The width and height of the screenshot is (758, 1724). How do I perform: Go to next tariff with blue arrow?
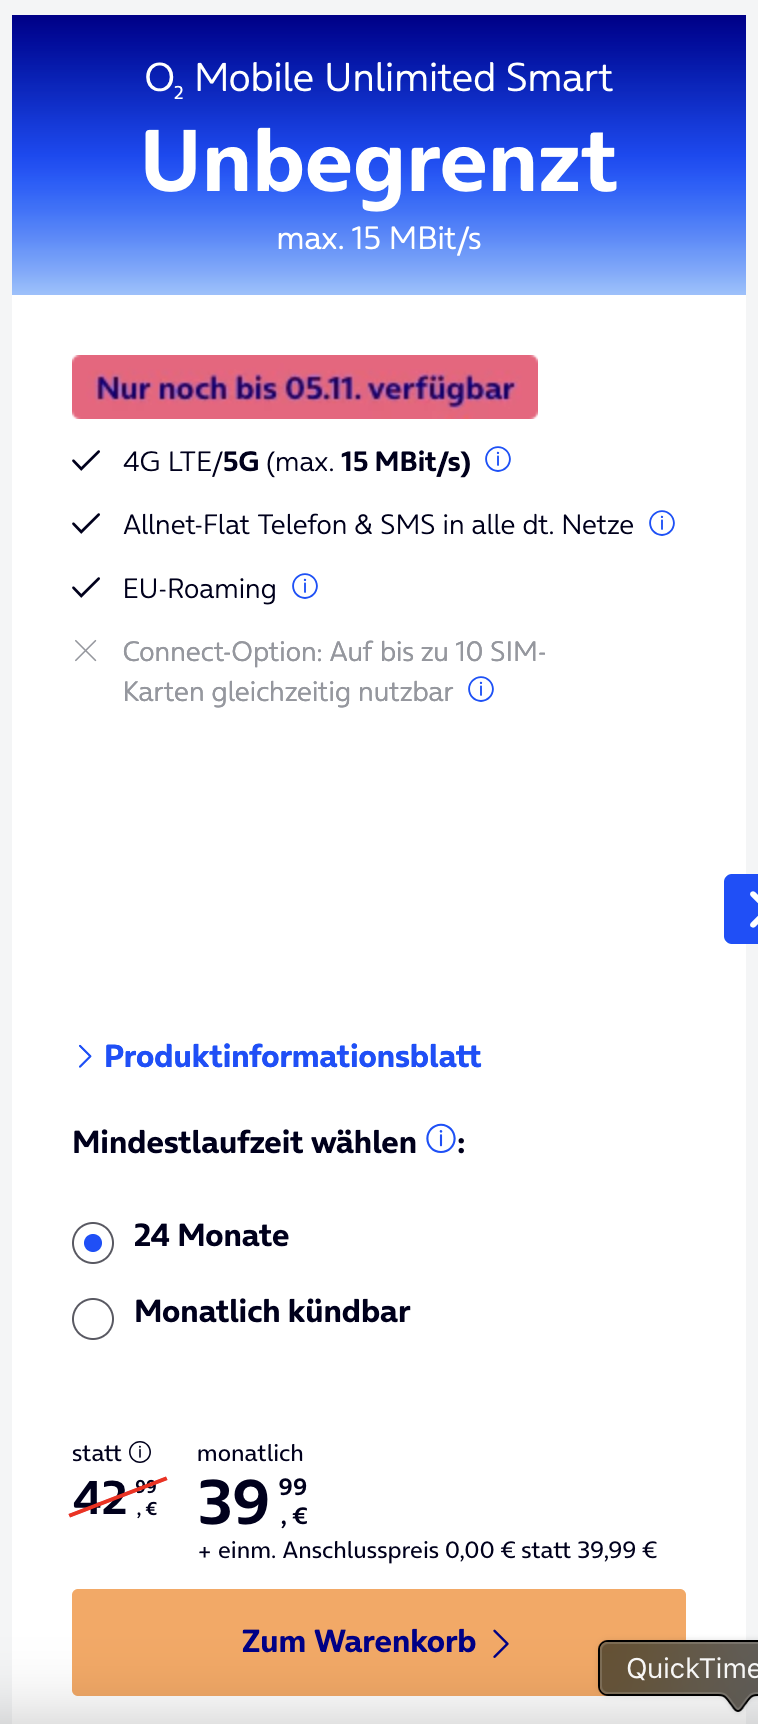(742, 908)
